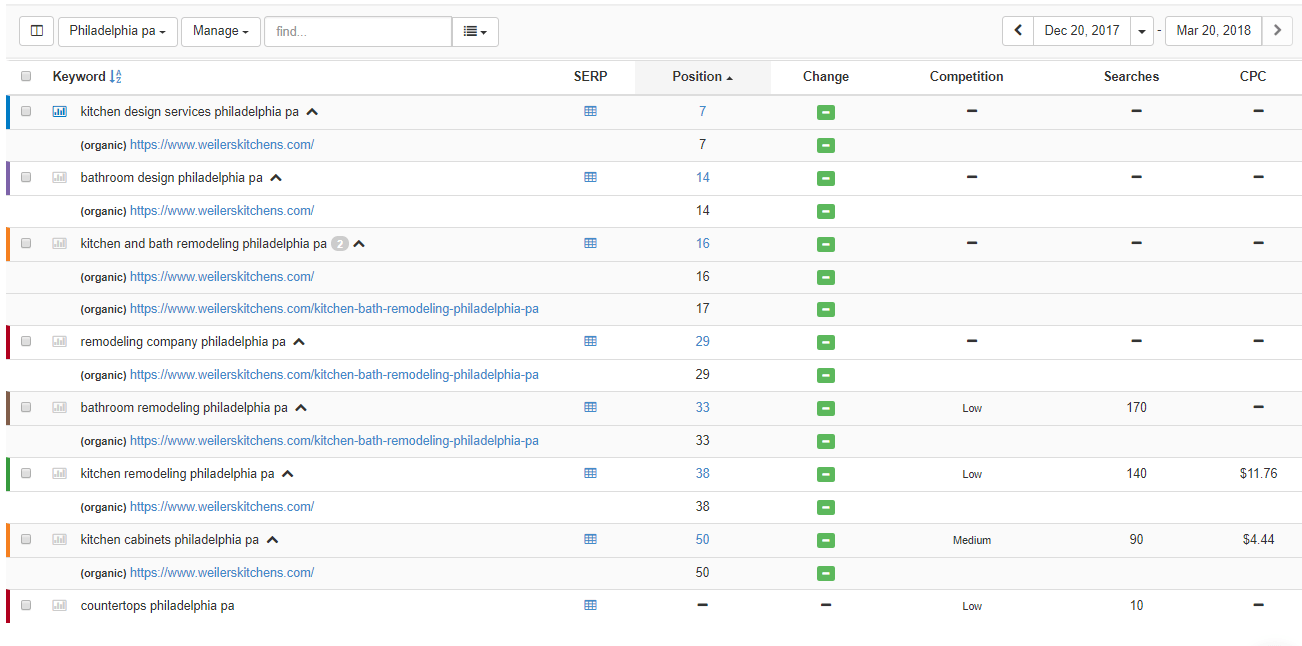Open list view options dropdown
The image size is (1302, 646).
click(475, 31)
